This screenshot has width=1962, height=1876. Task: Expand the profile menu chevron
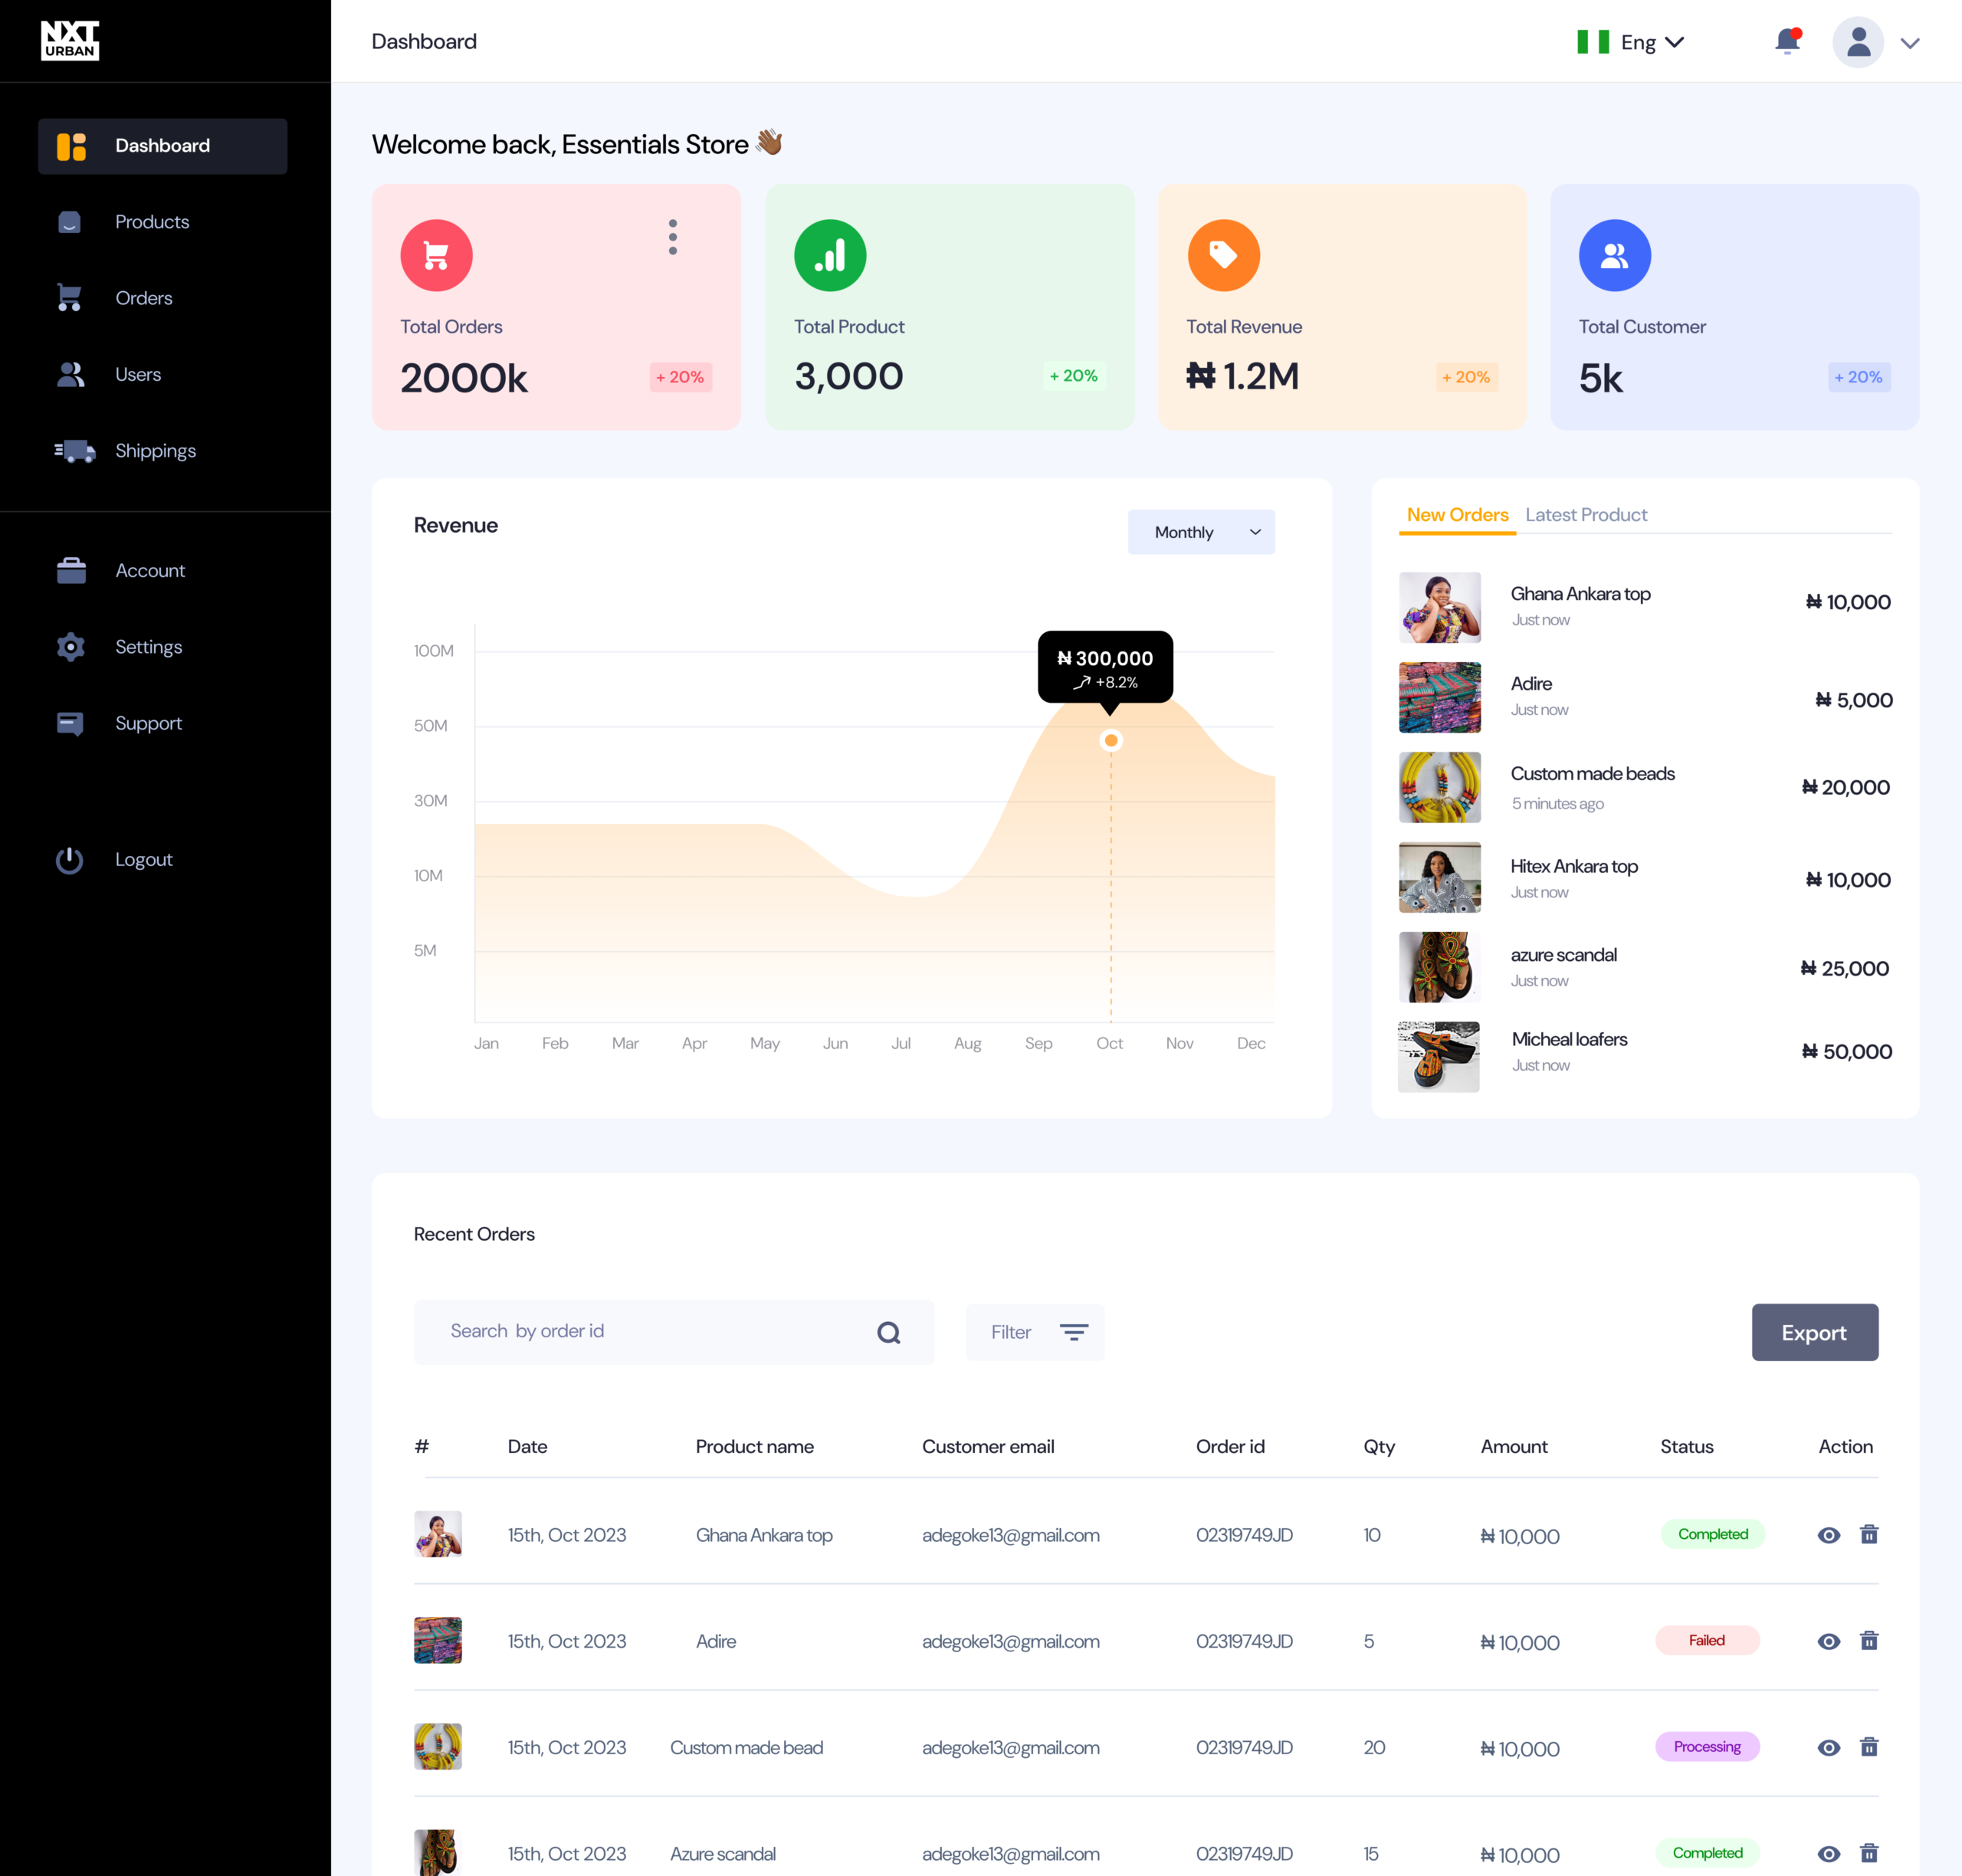click(1910, 43)
